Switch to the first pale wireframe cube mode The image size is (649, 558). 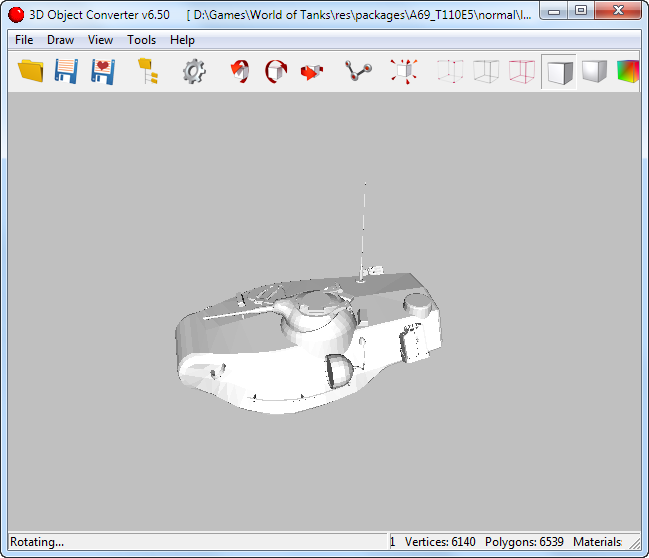pyautogui.click(x=450, y=71)
